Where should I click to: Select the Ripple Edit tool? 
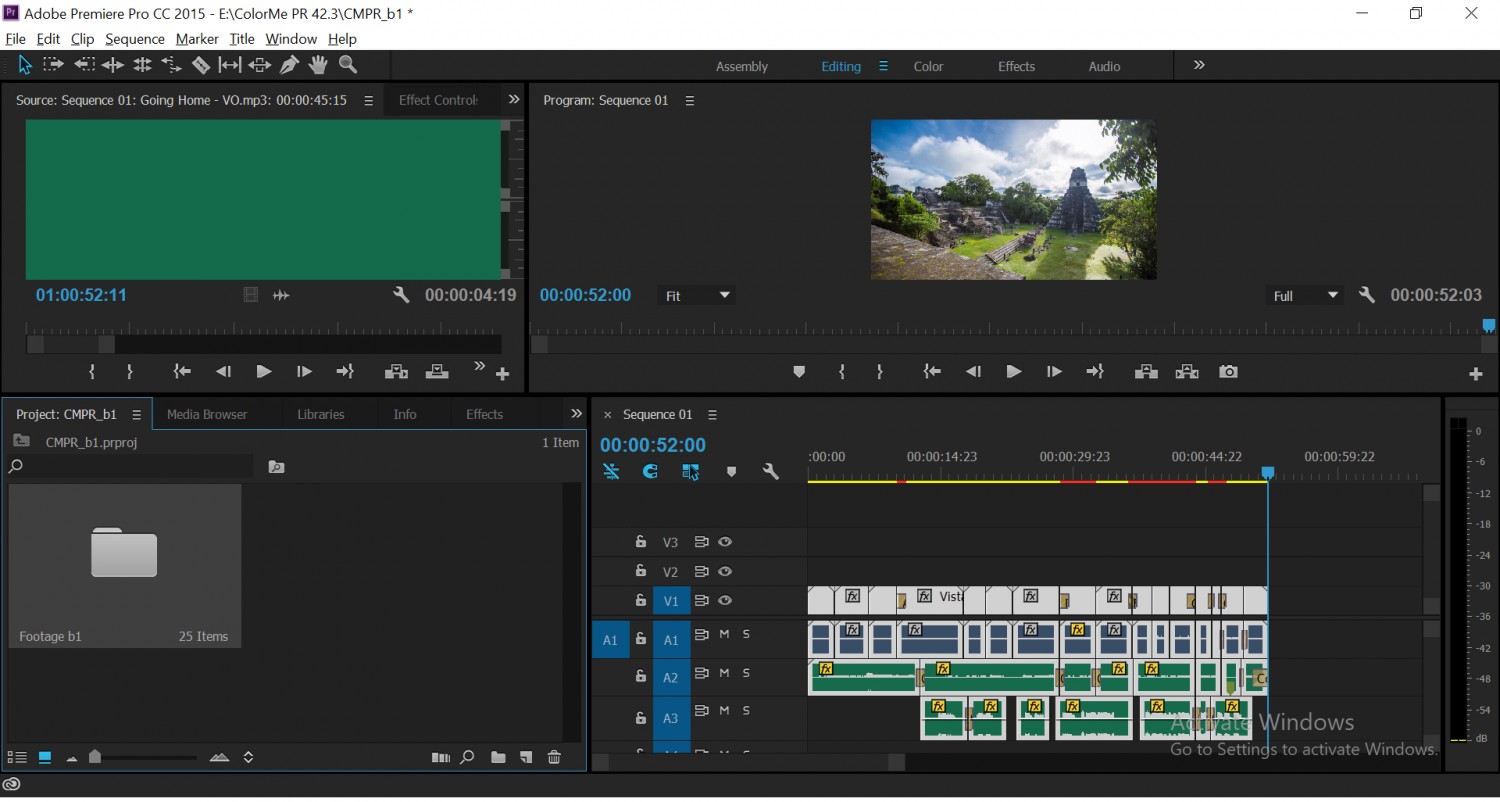point(113,65)
